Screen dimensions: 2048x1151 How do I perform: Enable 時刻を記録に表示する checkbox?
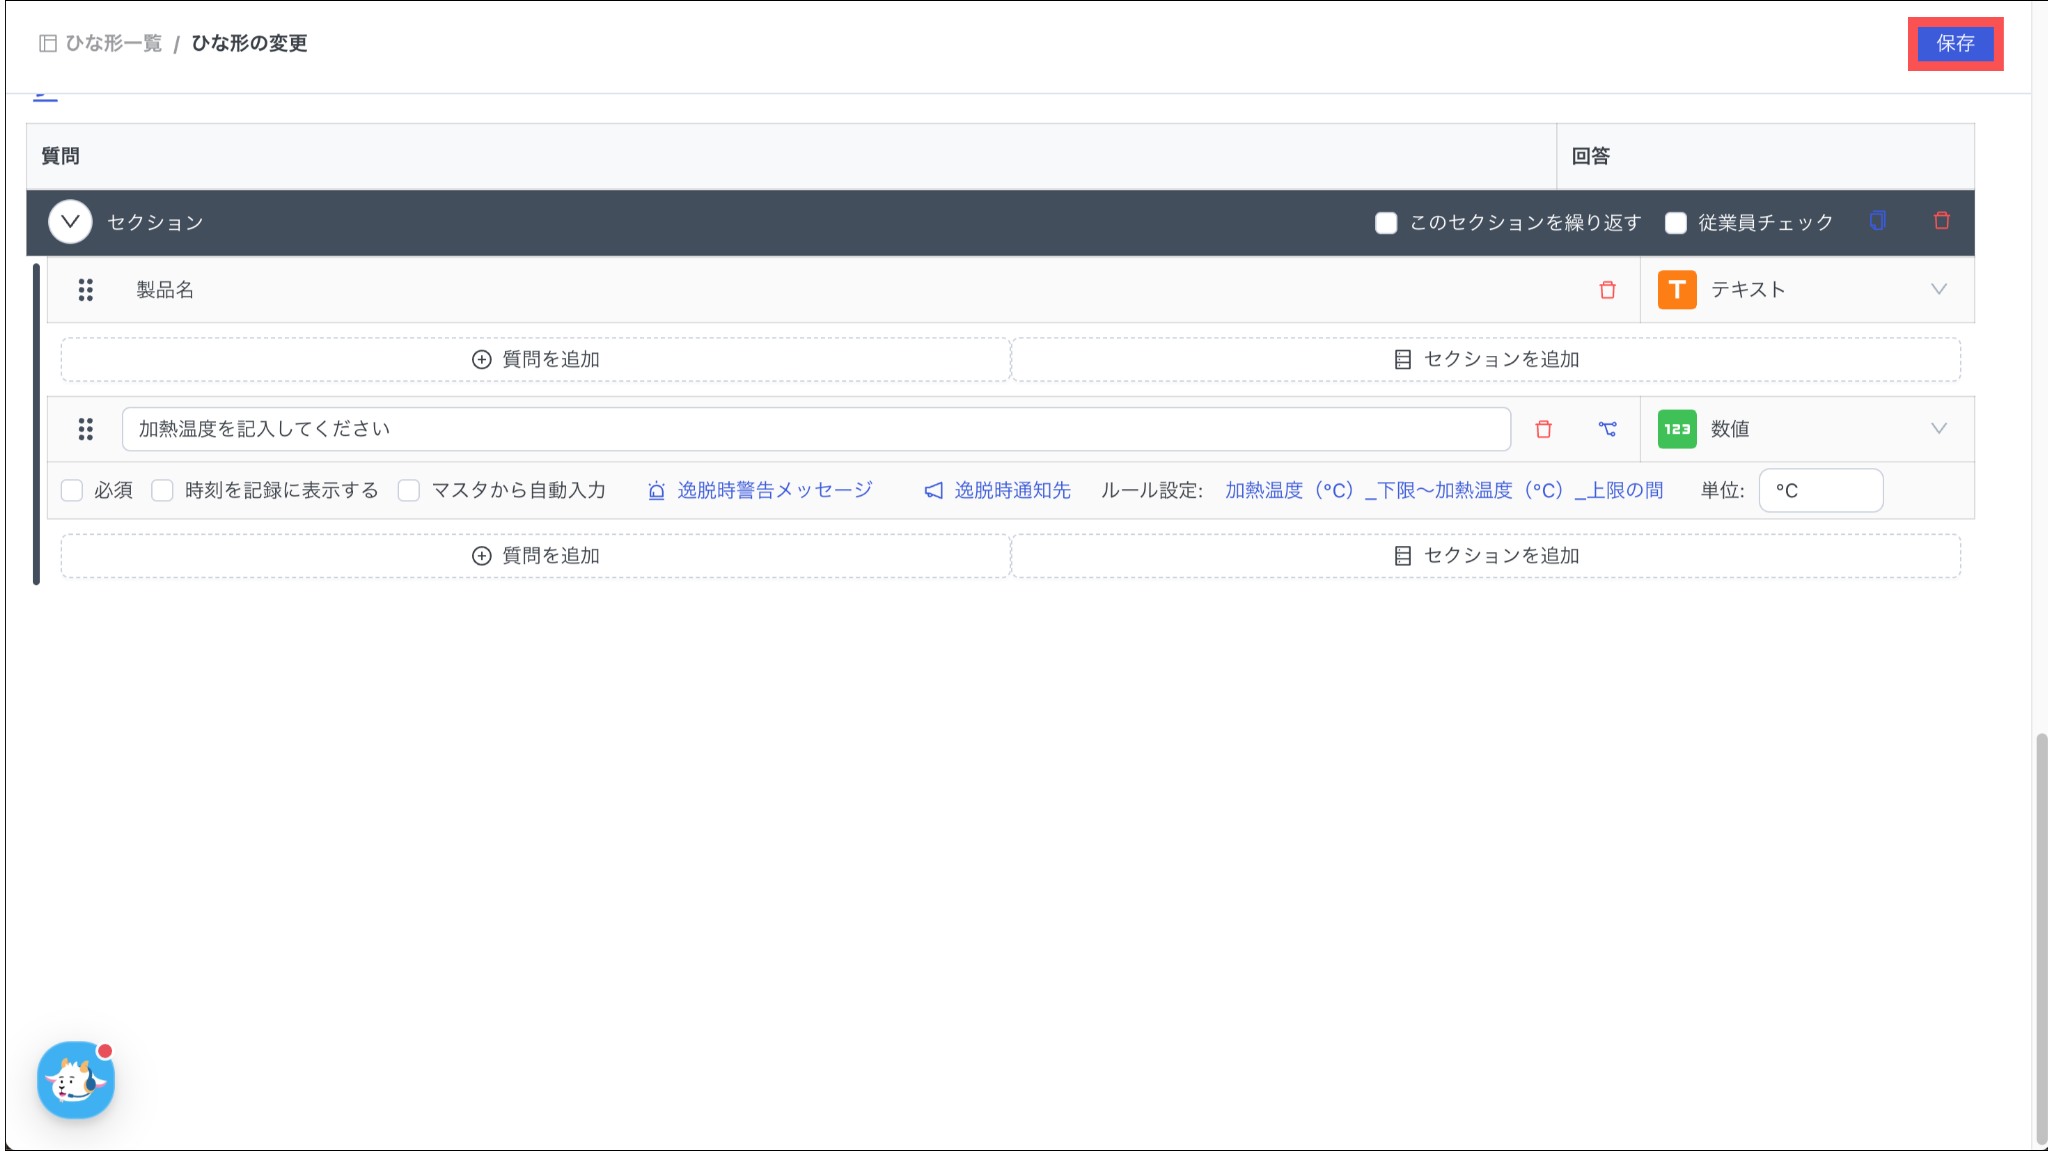click(162, 490)
